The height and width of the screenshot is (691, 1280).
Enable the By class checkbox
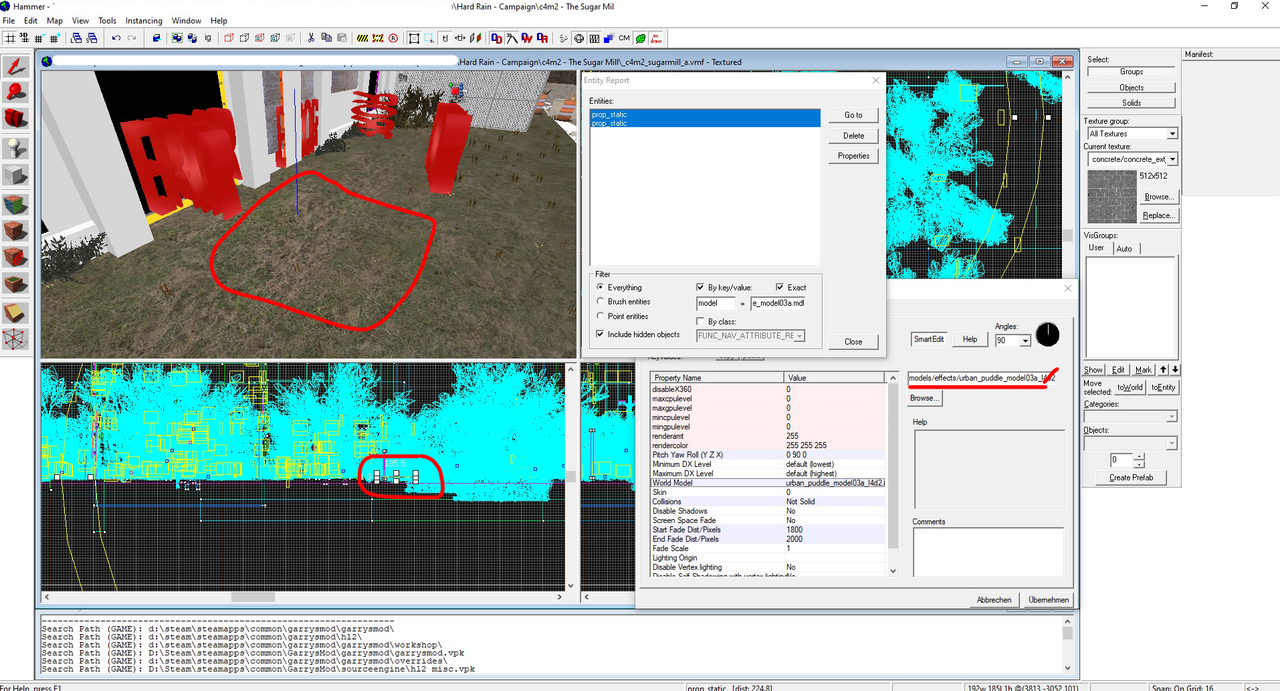pos(700,321)
